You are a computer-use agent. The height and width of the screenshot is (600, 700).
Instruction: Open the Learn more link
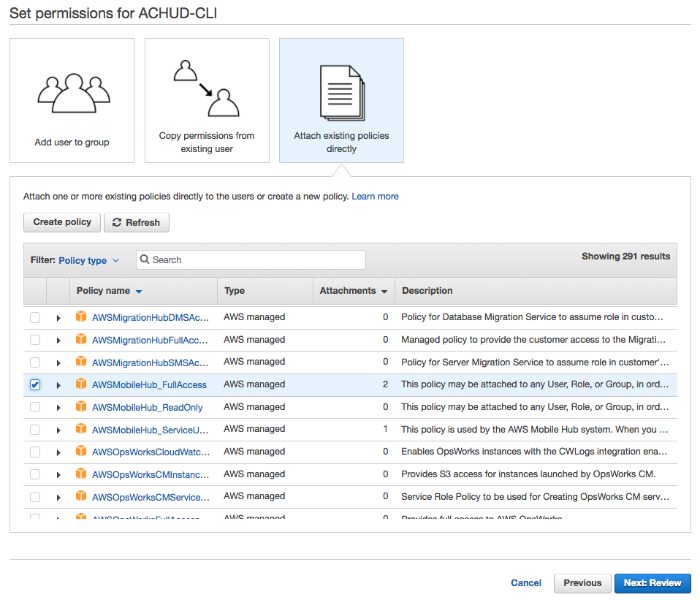pos(375,196)
